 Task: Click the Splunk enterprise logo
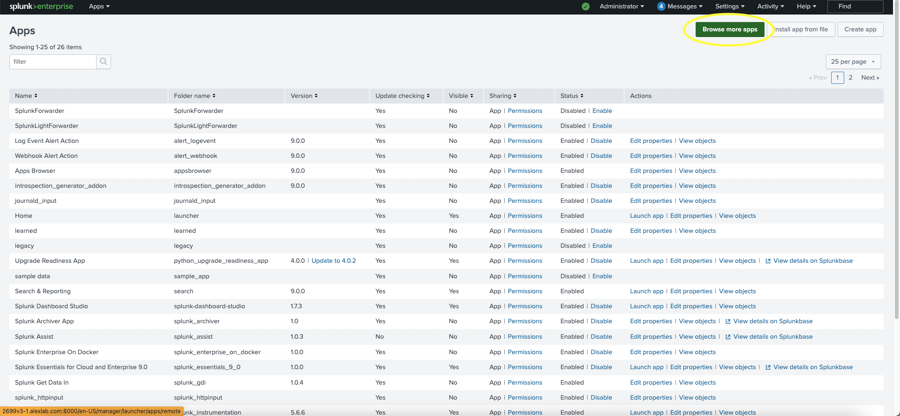[x=41, y=6]
